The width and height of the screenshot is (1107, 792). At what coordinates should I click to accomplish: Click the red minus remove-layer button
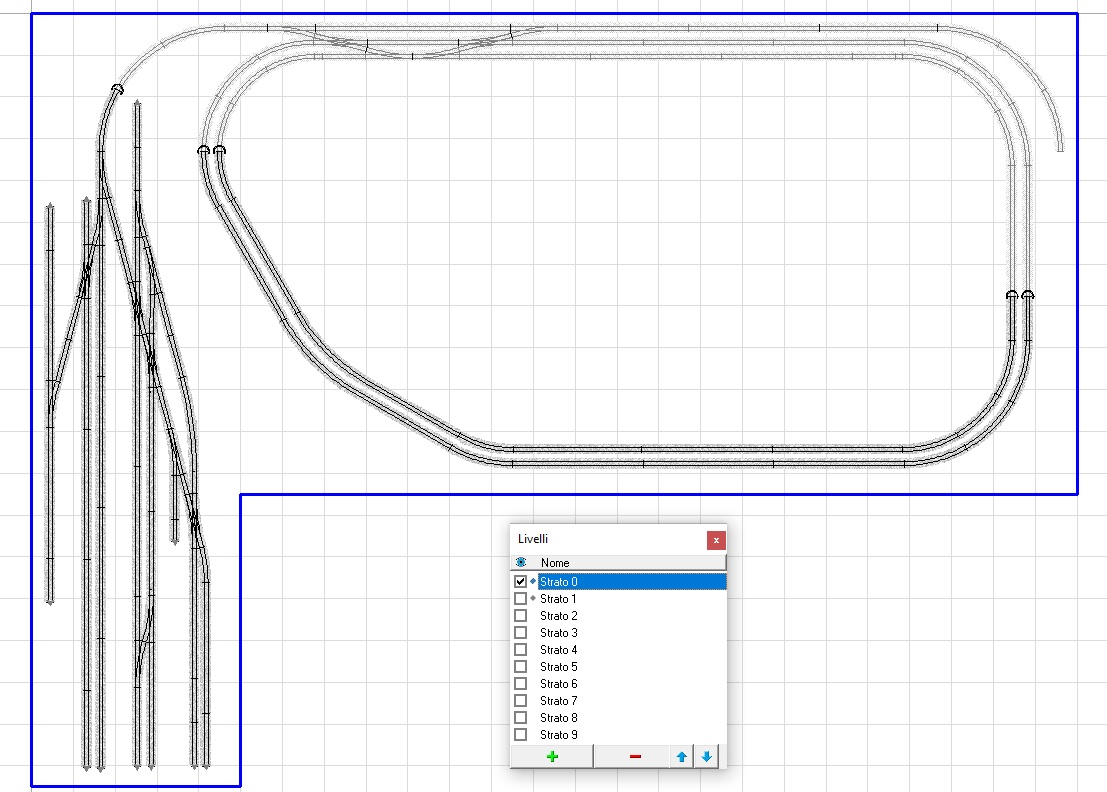coord(635,757)
